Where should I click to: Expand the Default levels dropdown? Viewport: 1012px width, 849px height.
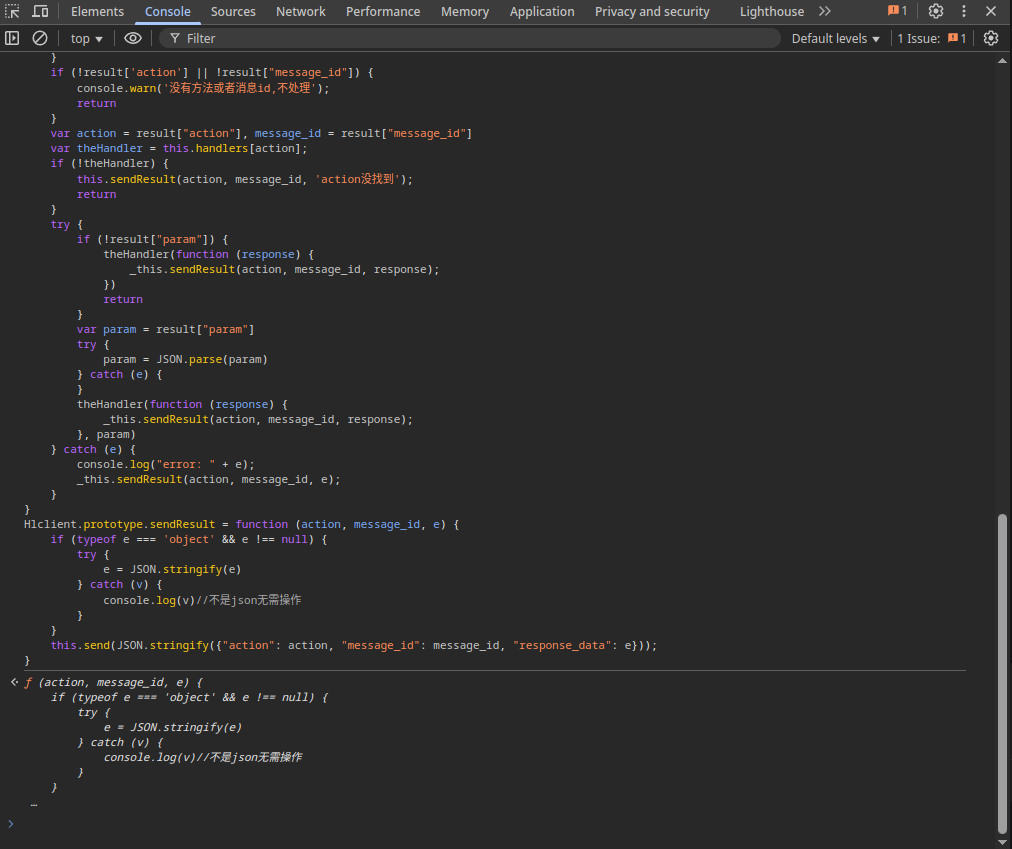[835, 38]
